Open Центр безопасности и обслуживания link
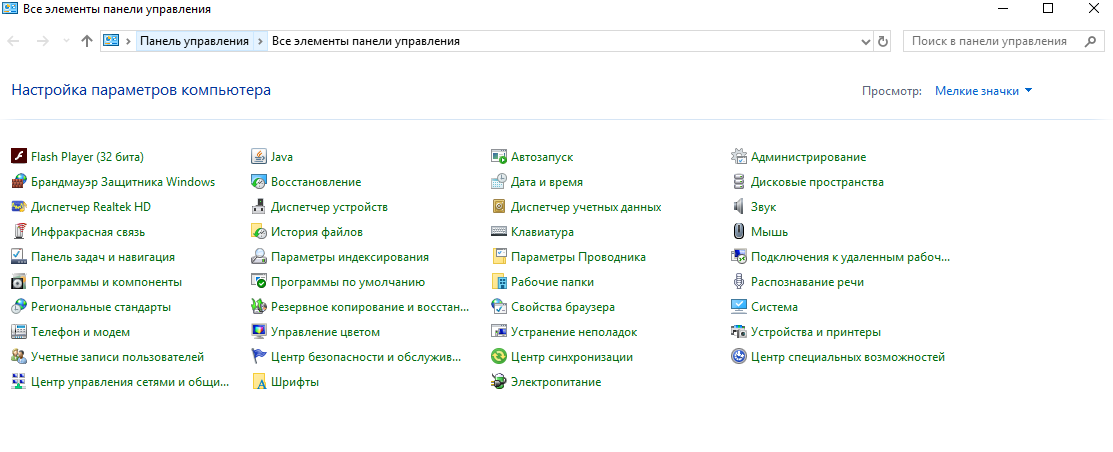Screen dimensions: 1113x452 (x=366, y=357)
